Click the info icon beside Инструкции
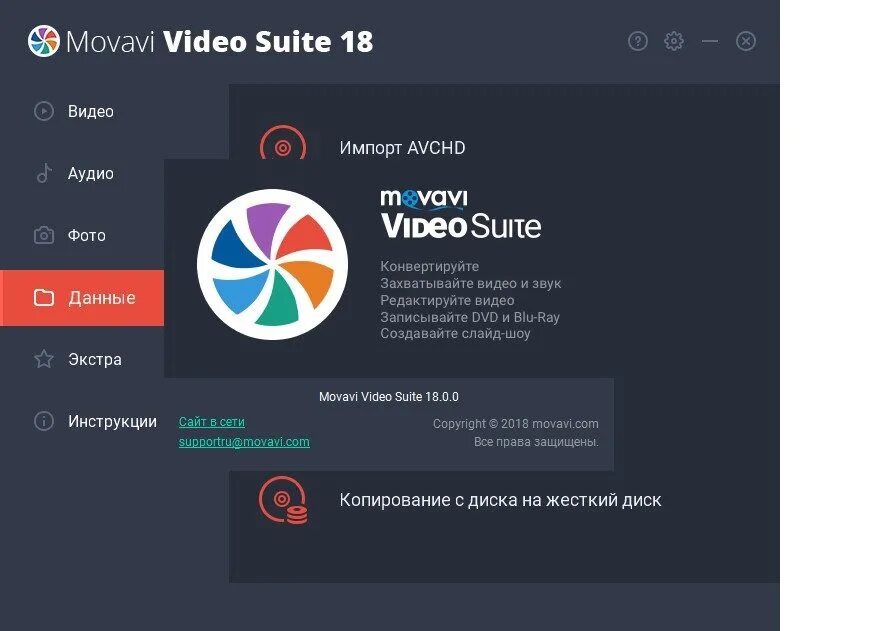Image resolution: width=879 pixels, height=631 pixels. click(44, 421)
